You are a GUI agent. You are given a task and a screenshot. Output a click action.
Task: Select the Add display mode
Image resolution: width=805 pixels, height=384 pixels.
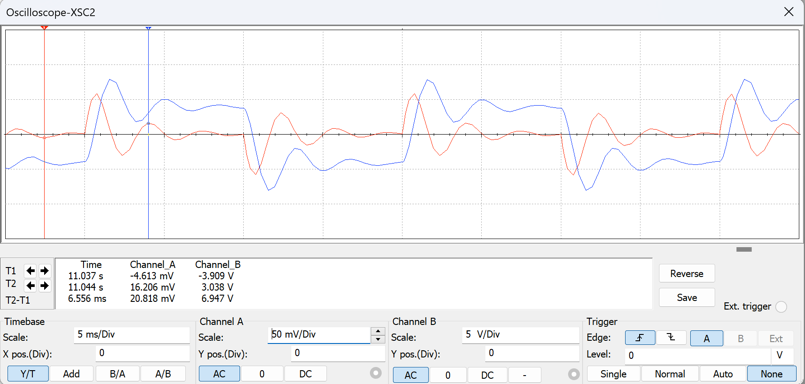71,374
